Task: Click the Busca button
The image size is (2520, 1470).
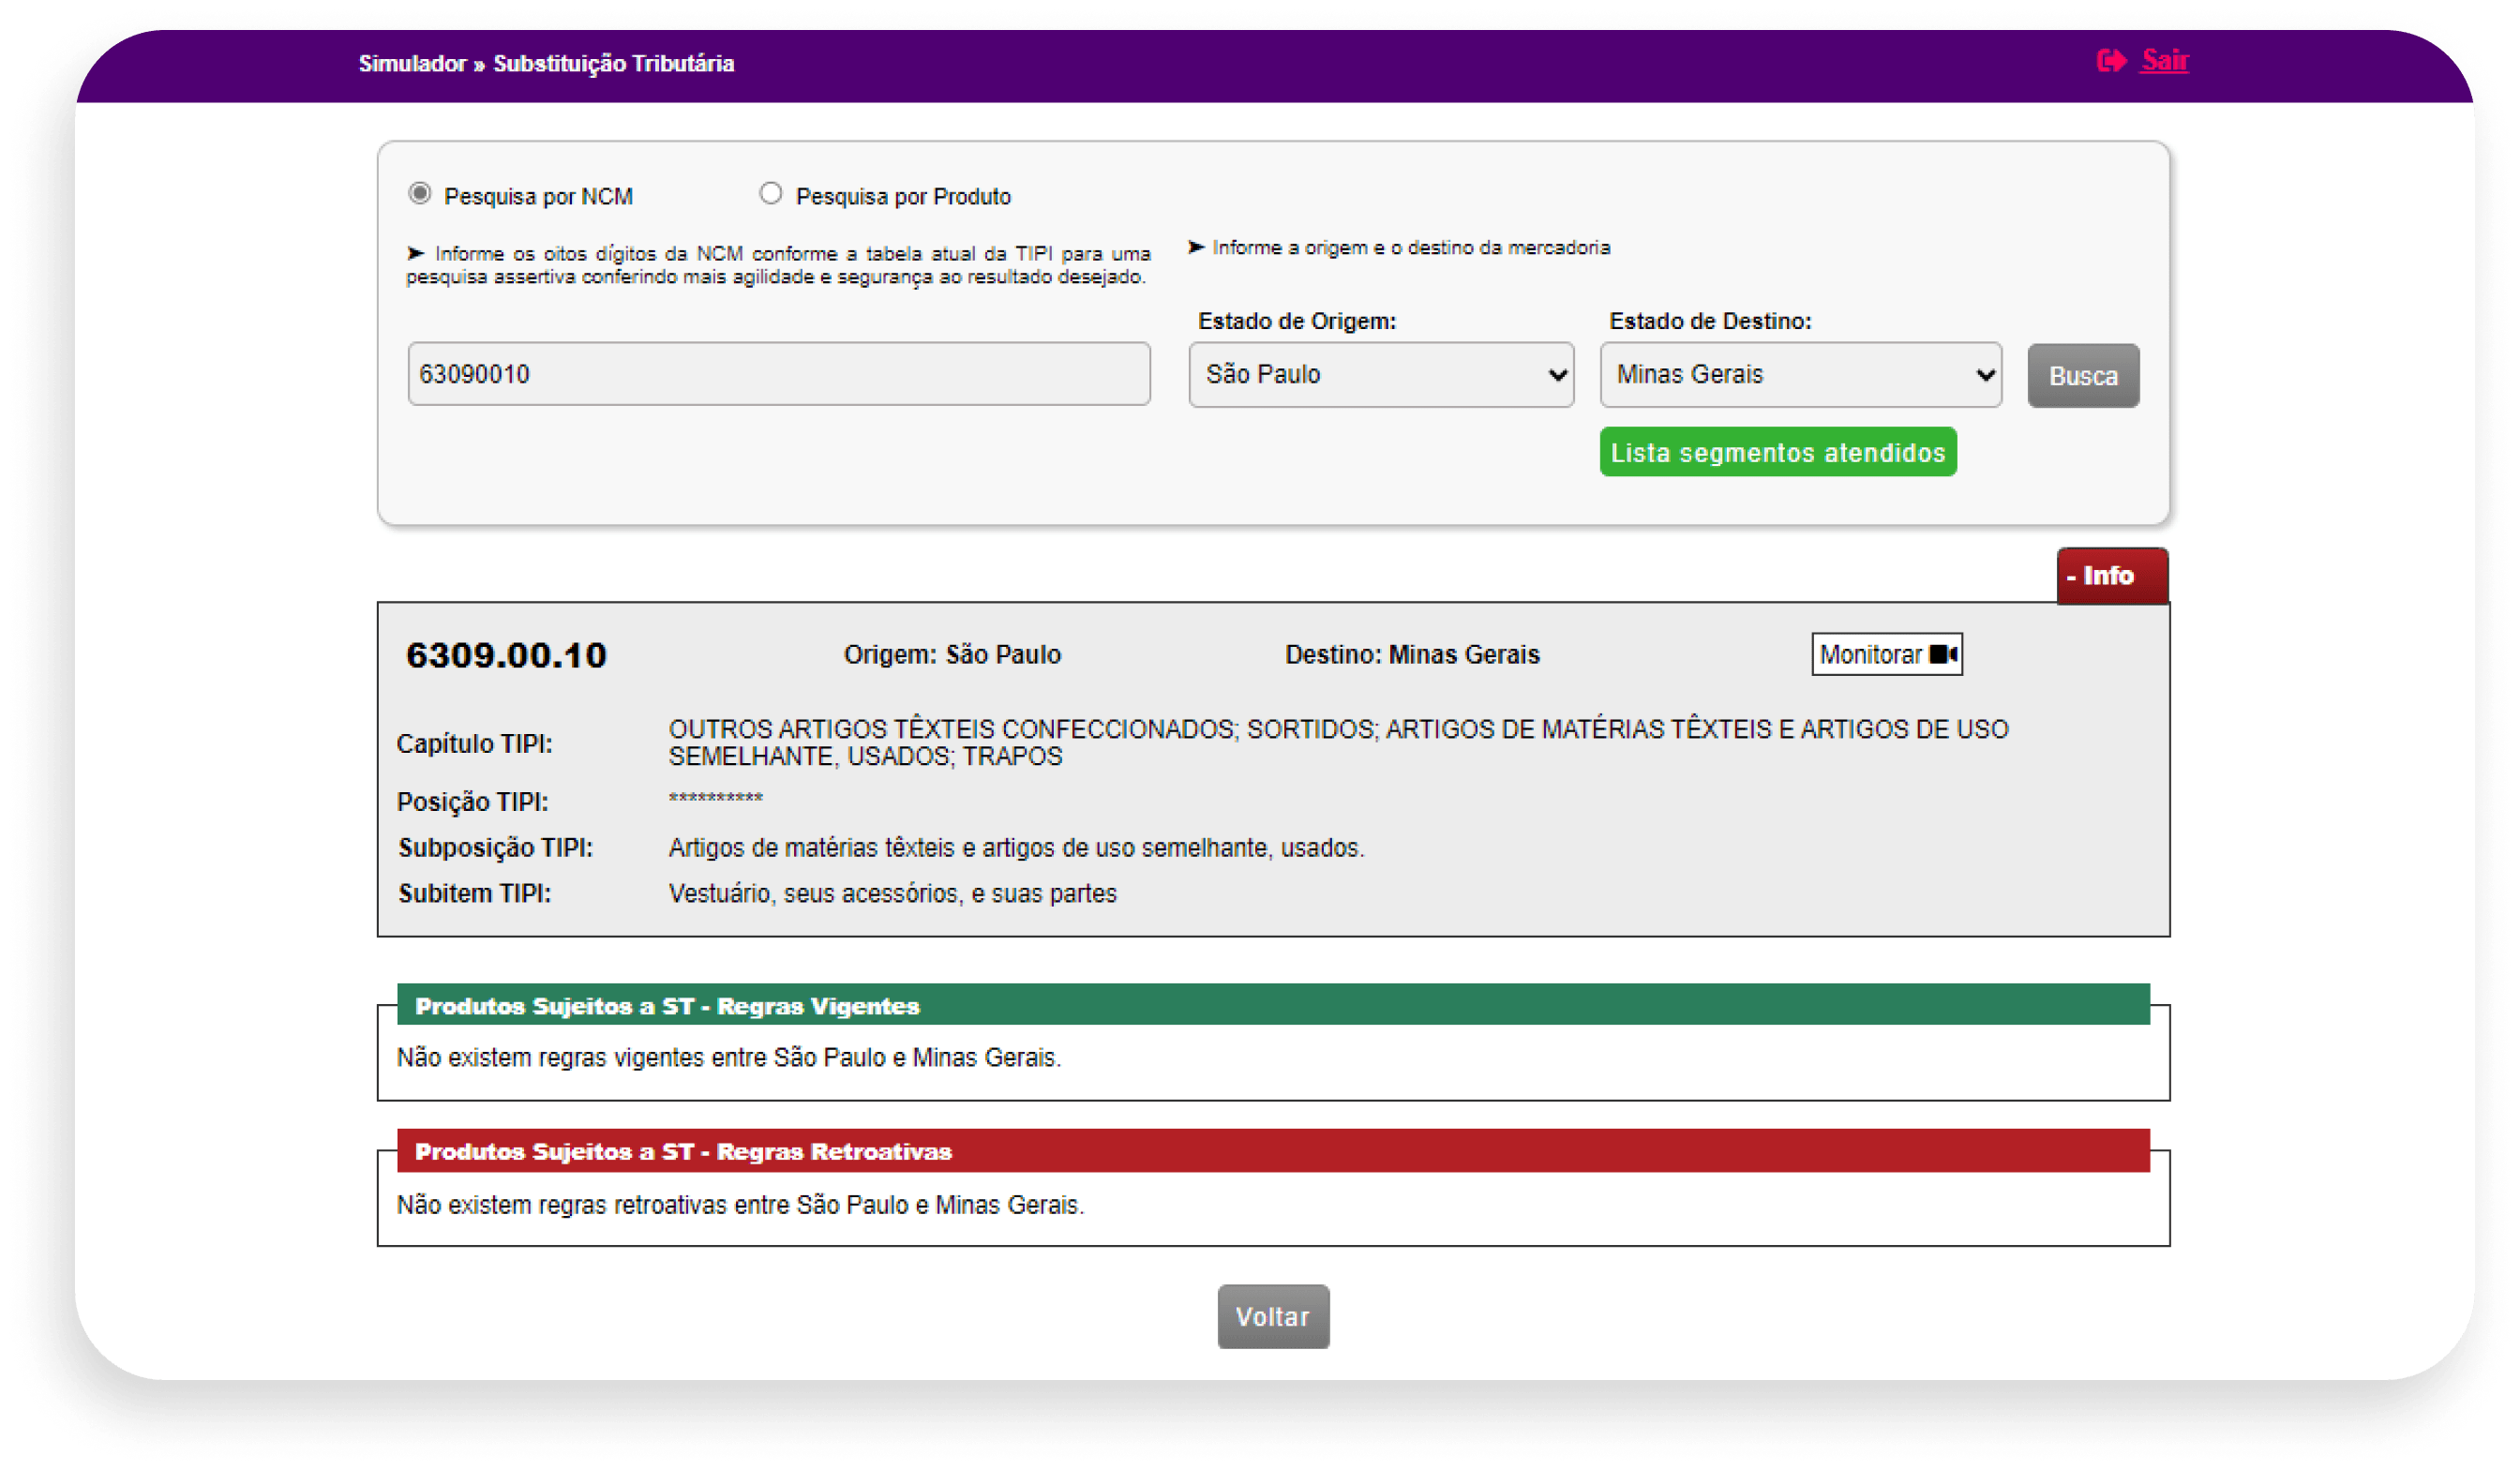Action: tap(2083, 375)
